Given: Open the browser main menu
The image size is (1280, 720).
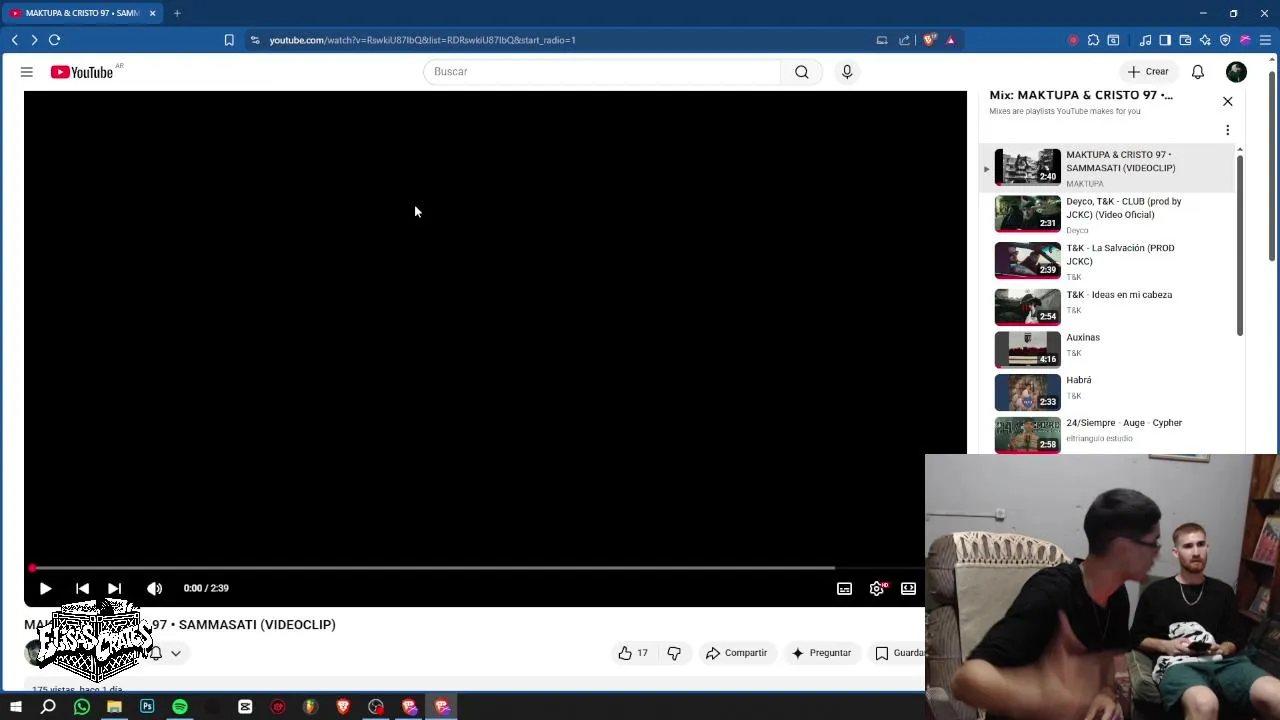Looking at the screenshot, I should click(x=1265, y=40).
